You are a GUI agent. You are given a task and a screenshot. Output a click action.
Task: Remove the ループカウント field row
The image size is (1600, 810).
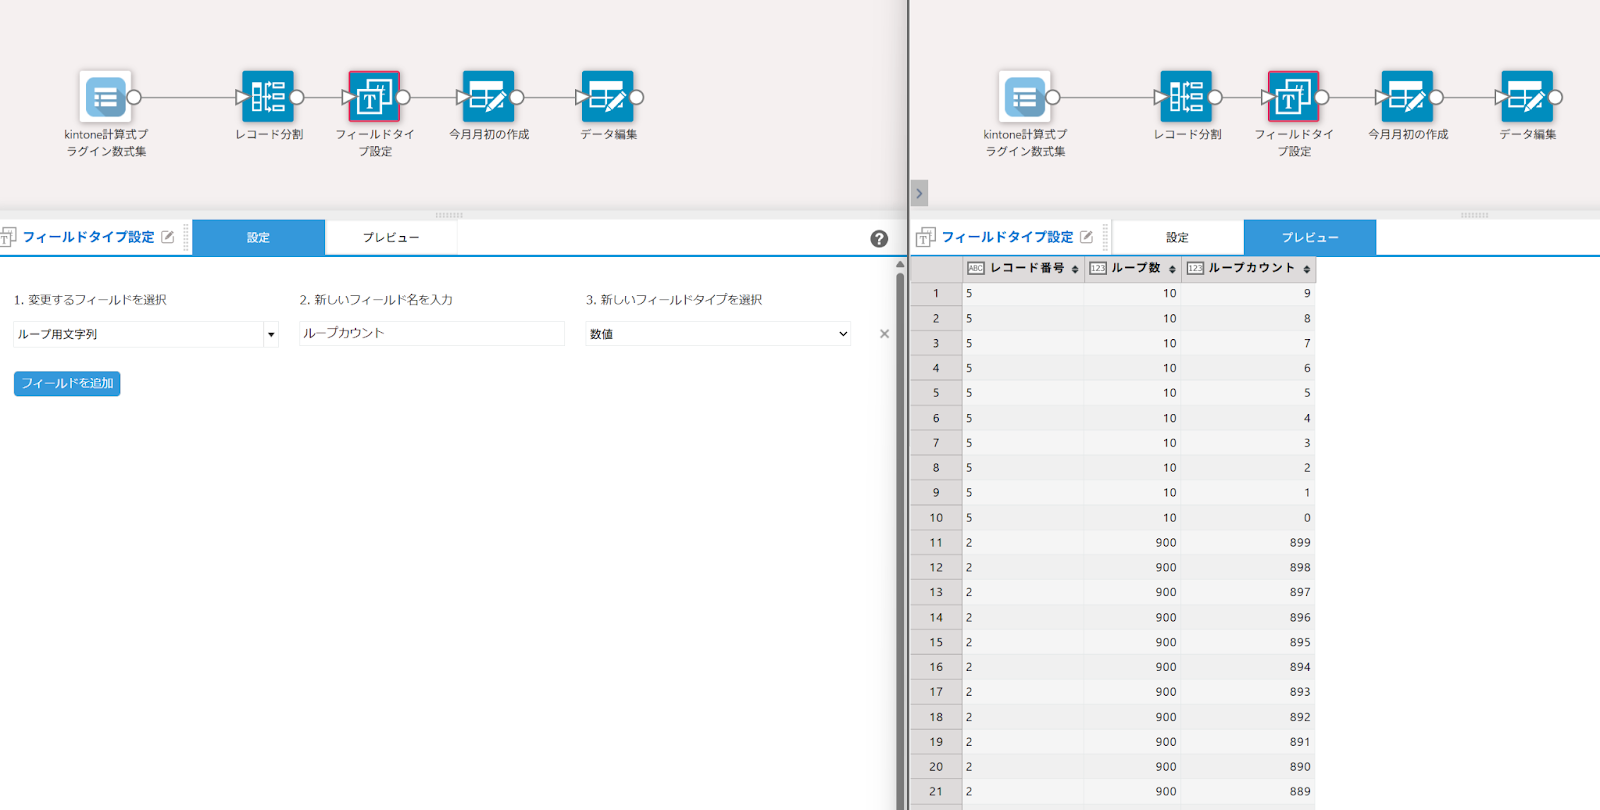(884, 334)
